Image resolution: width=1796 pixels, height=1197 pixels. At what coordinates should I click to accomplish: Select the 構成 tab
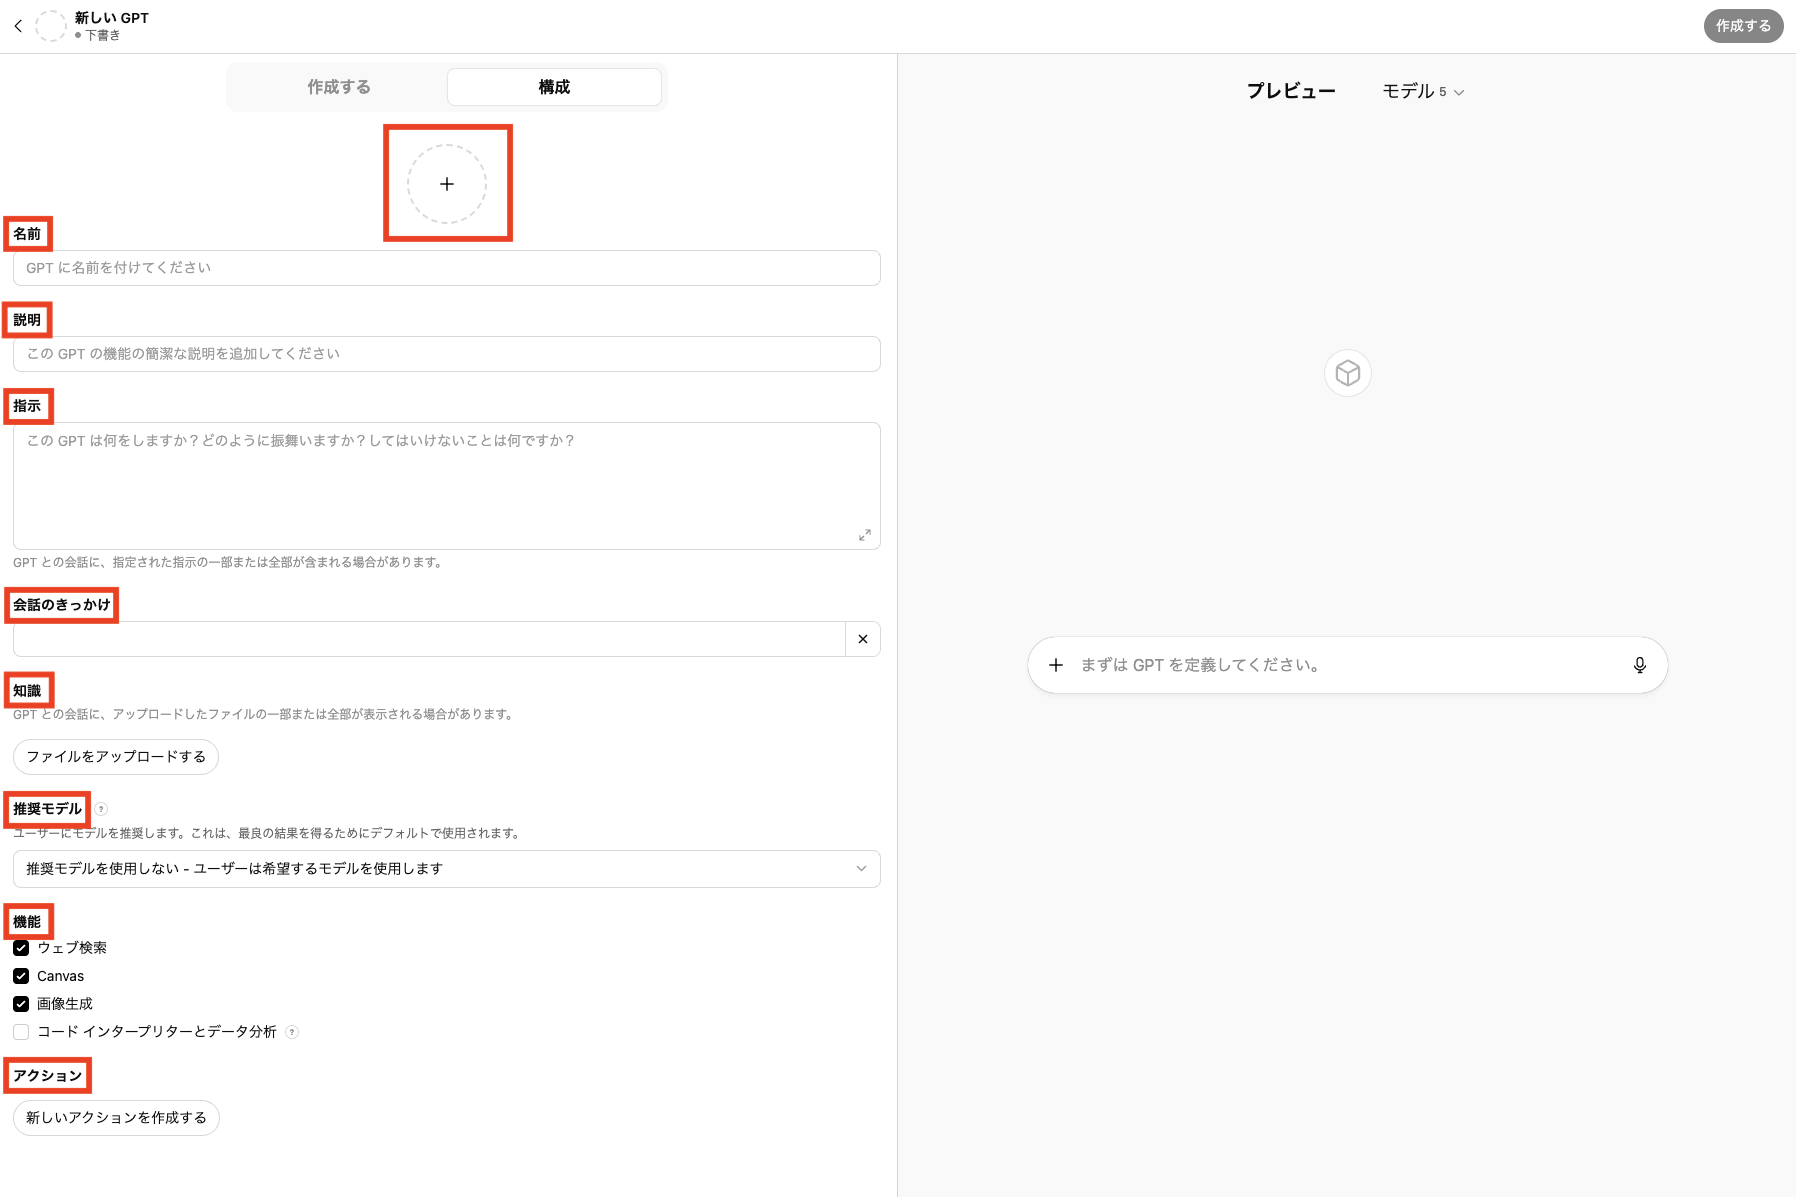pyautogui.click(x=554, y=87)
